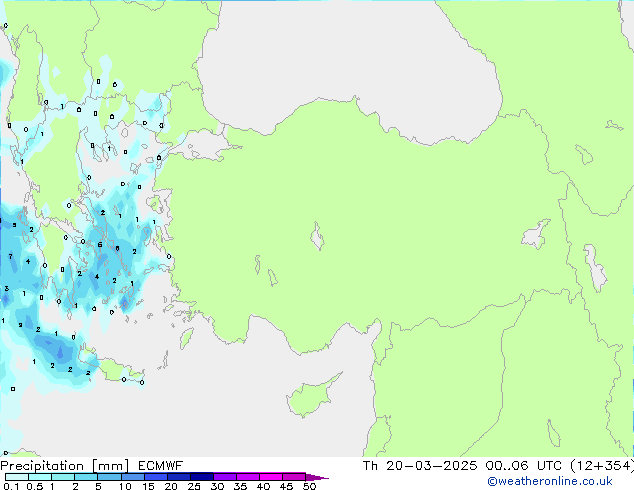Click the Black Sea area on the map
The width and height of the screenshot is (634, 490).
348,61
